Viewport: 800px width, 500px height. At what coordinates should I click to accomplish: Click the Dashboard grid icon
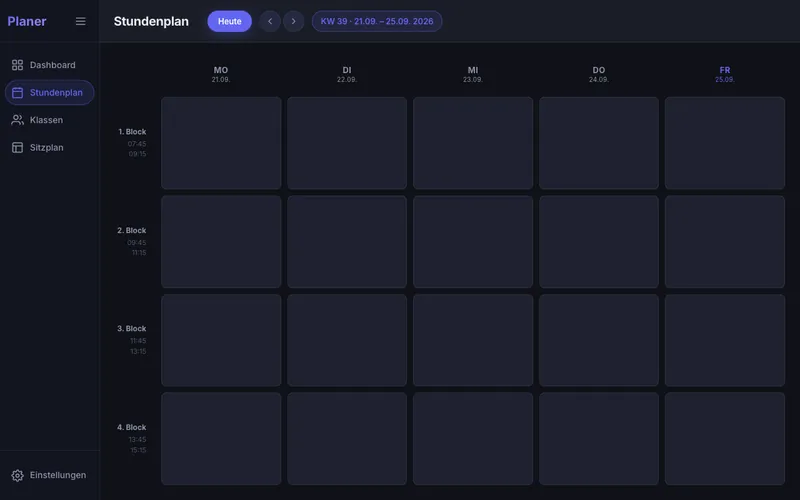pos(17,65)
